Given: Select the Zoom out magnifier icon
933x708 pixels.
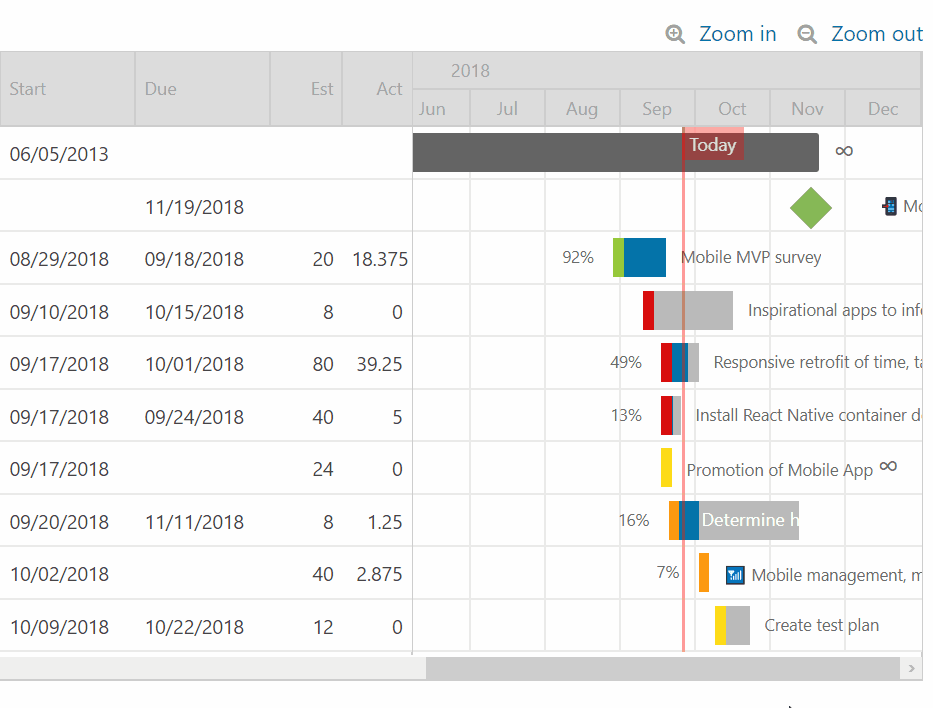Looking at the screenshot, I should (x=807, y=33).
